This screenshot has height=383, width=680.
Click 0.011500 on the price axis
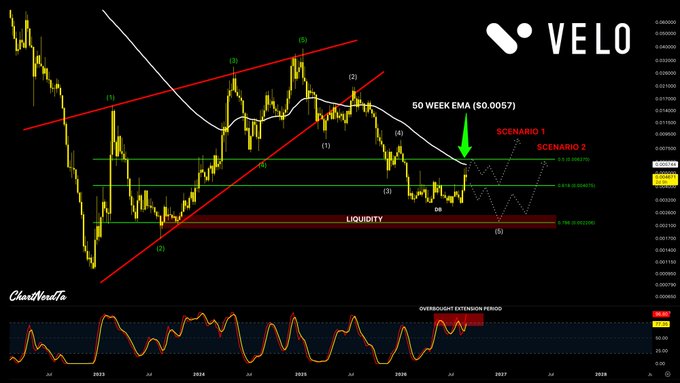click(x=665, y=123)
